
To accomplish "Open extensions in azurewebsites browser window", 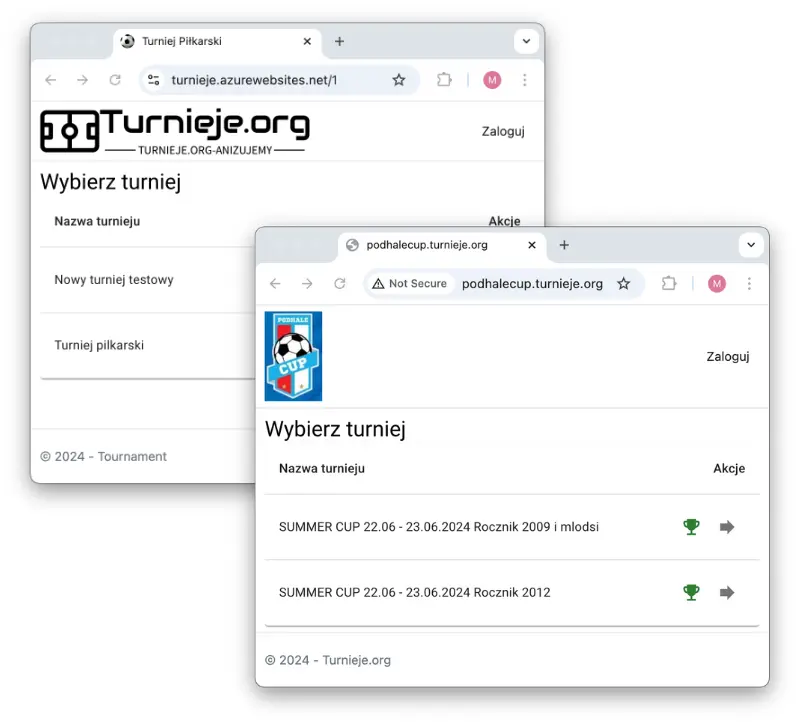I will pyautogui.click(x=444, y=80).
